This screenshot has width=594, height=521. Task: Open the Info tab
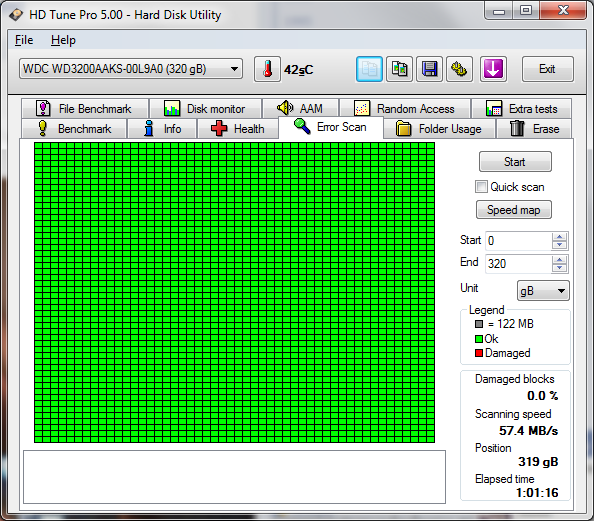(162, 129)
